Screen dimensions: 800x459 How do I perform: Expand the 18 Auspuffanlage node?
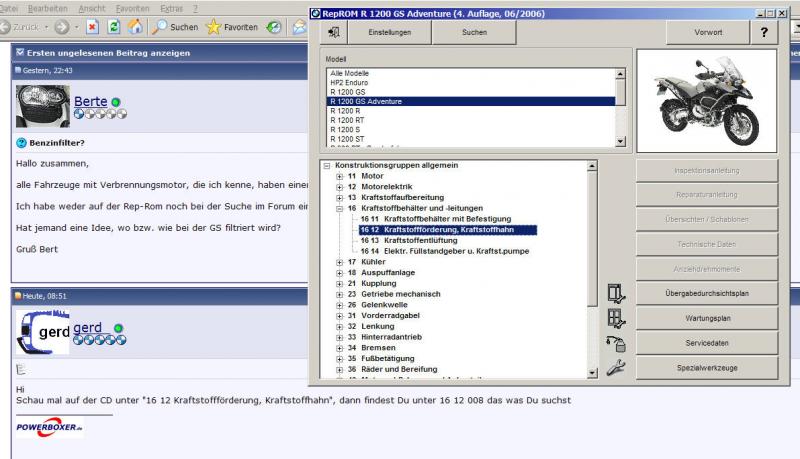click(340, 273)
